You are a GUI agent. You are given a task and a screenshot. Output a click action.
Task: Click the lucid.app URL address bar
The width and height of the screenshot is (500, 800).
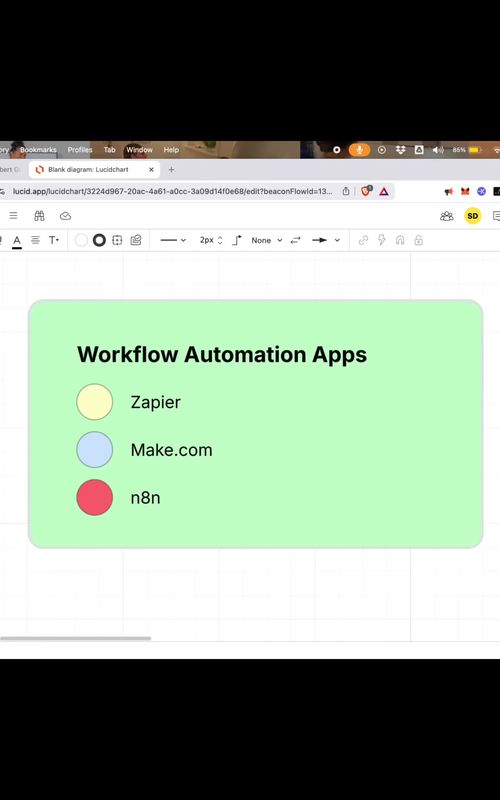[x=172, y=191]
